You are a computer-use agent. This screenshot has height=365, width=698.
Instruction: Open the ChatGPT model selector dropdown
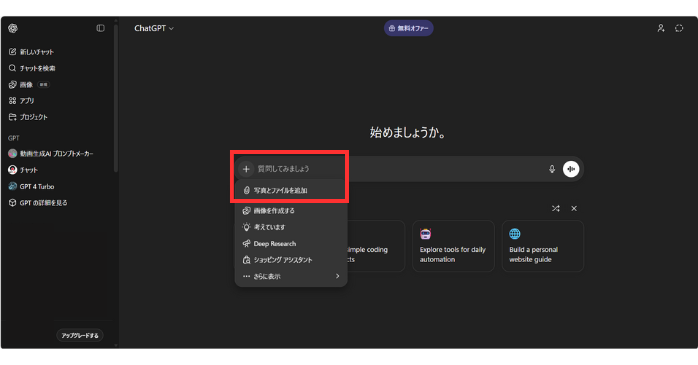point(154,28)
